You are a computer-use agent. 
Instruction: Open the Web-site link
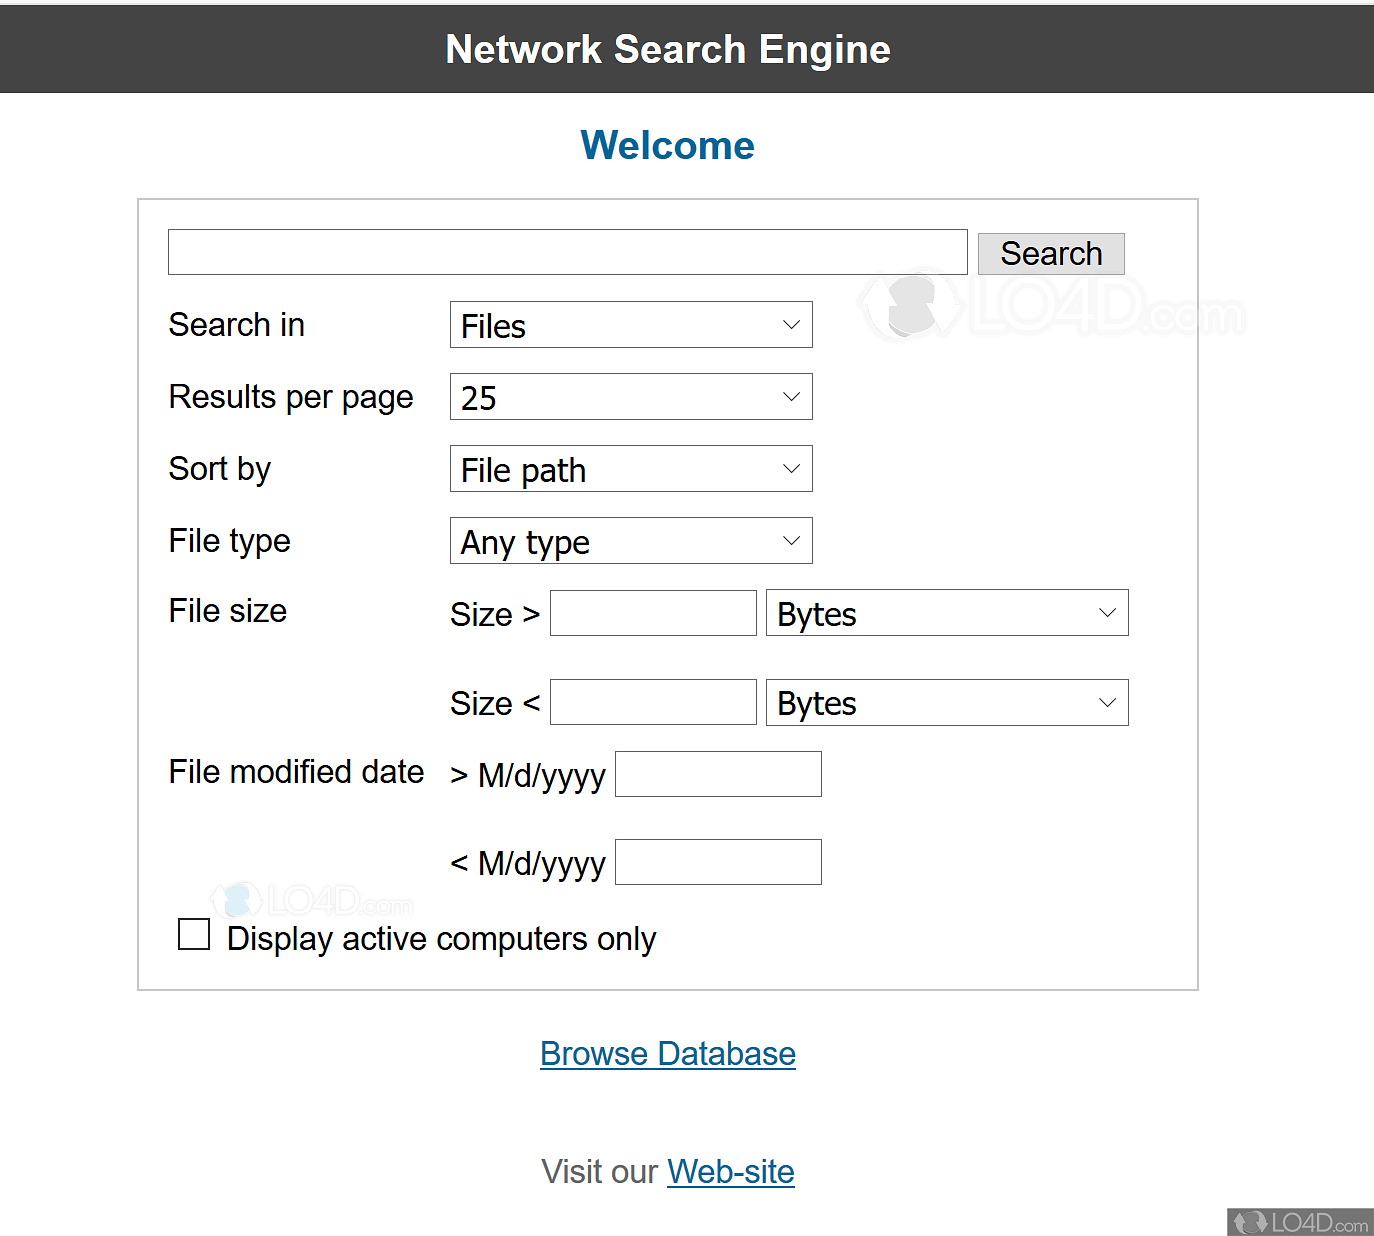point(730,1171)
